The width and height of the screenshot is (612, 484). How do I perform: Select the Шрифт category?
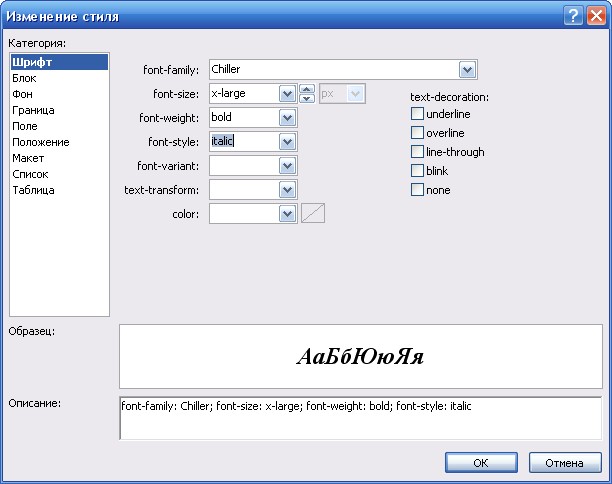click(x=59, y=62)
